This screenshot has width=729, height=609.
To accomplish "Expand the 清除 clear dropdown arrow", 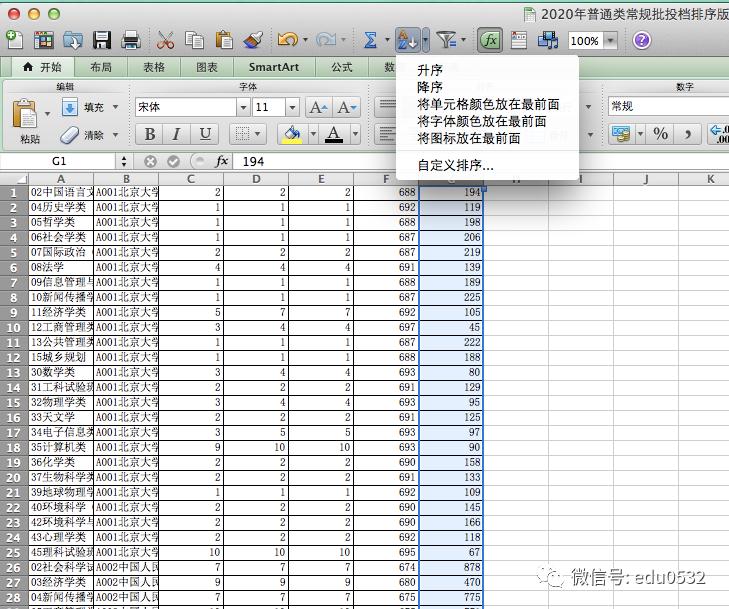I will pyautogui.click(x=115, y=135).
